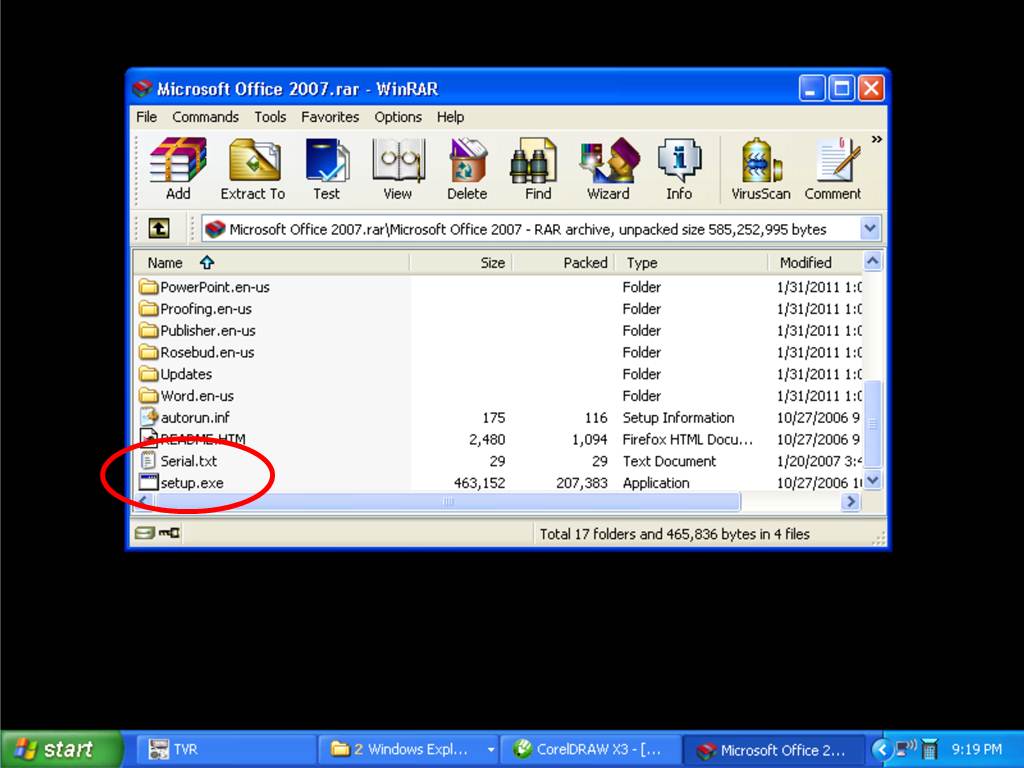Open Windows Explorer taskbar group

pos(408,749)
